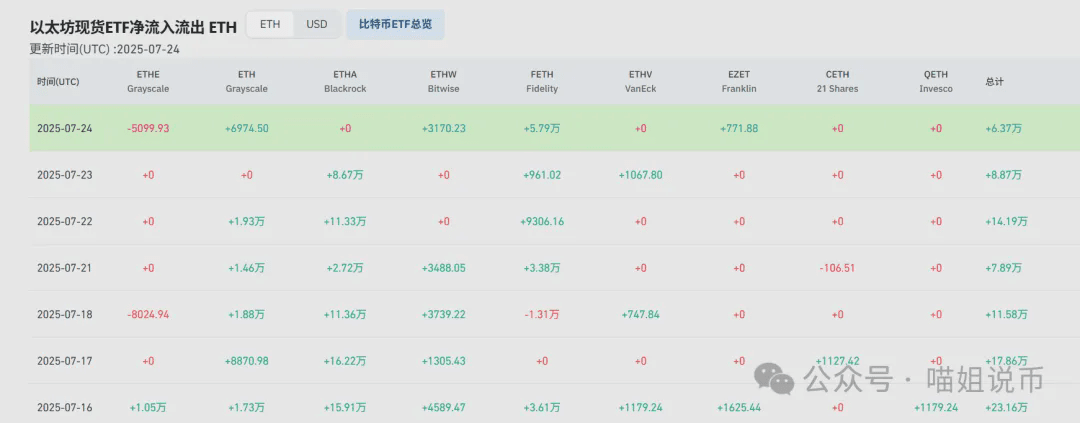Image resolution: width=1080 pixels, height=423 pixels.
Task: Click the ETHW Bitwise column header
Action: (x=444, y=81)
